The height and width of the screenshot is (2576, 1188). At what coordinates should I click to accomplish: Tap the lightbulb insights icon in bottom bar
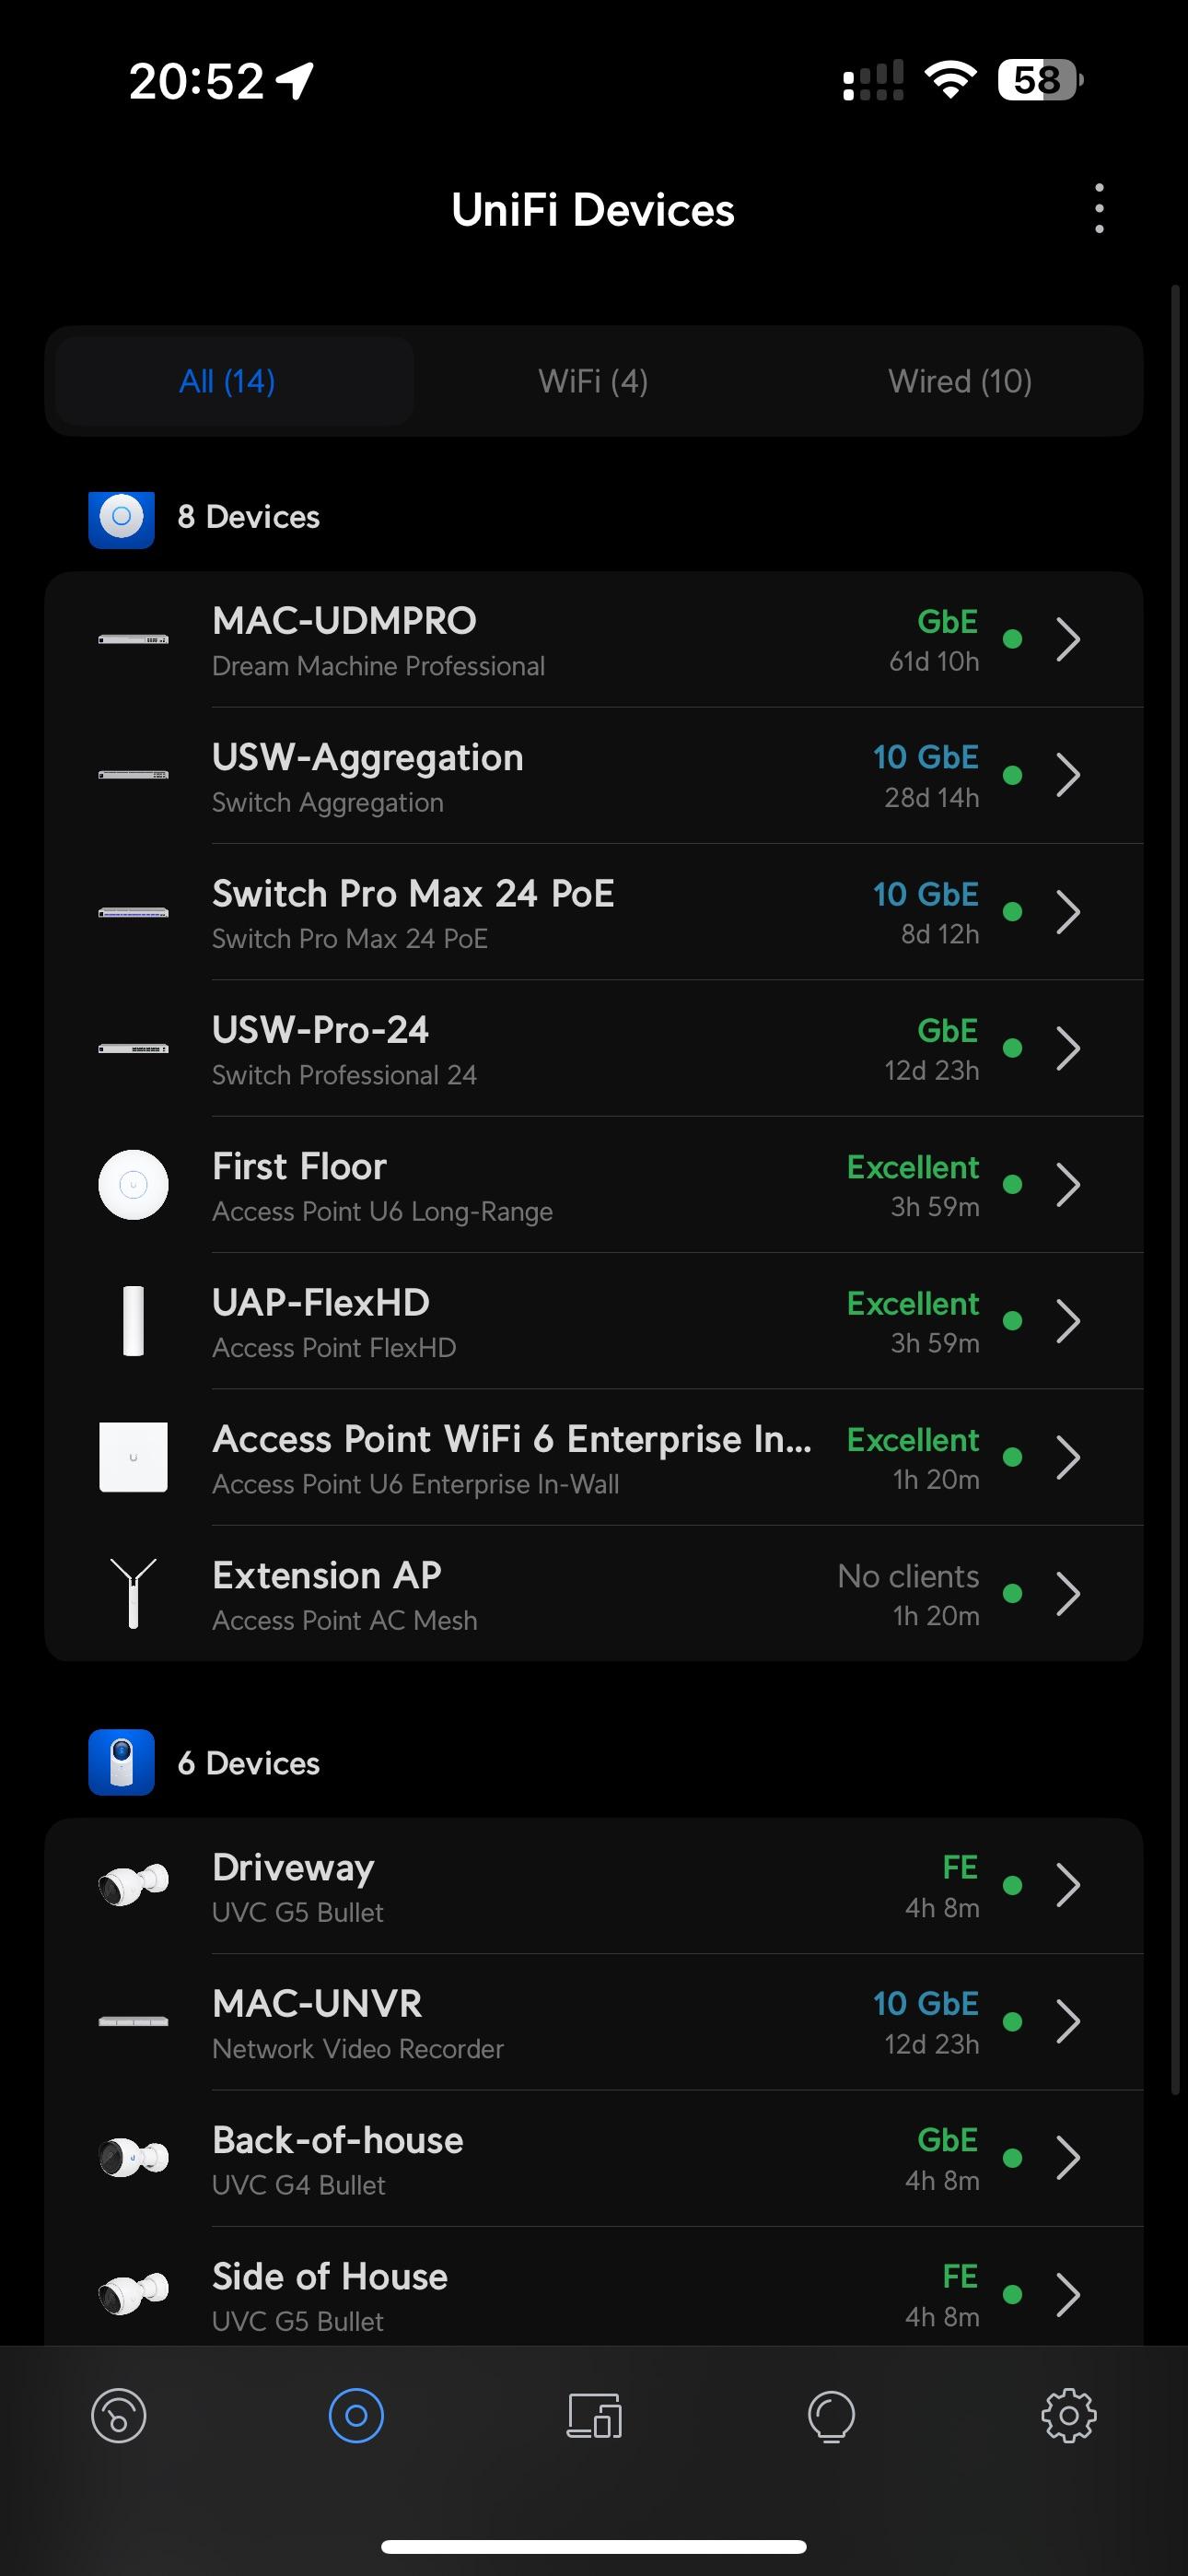831,2416
